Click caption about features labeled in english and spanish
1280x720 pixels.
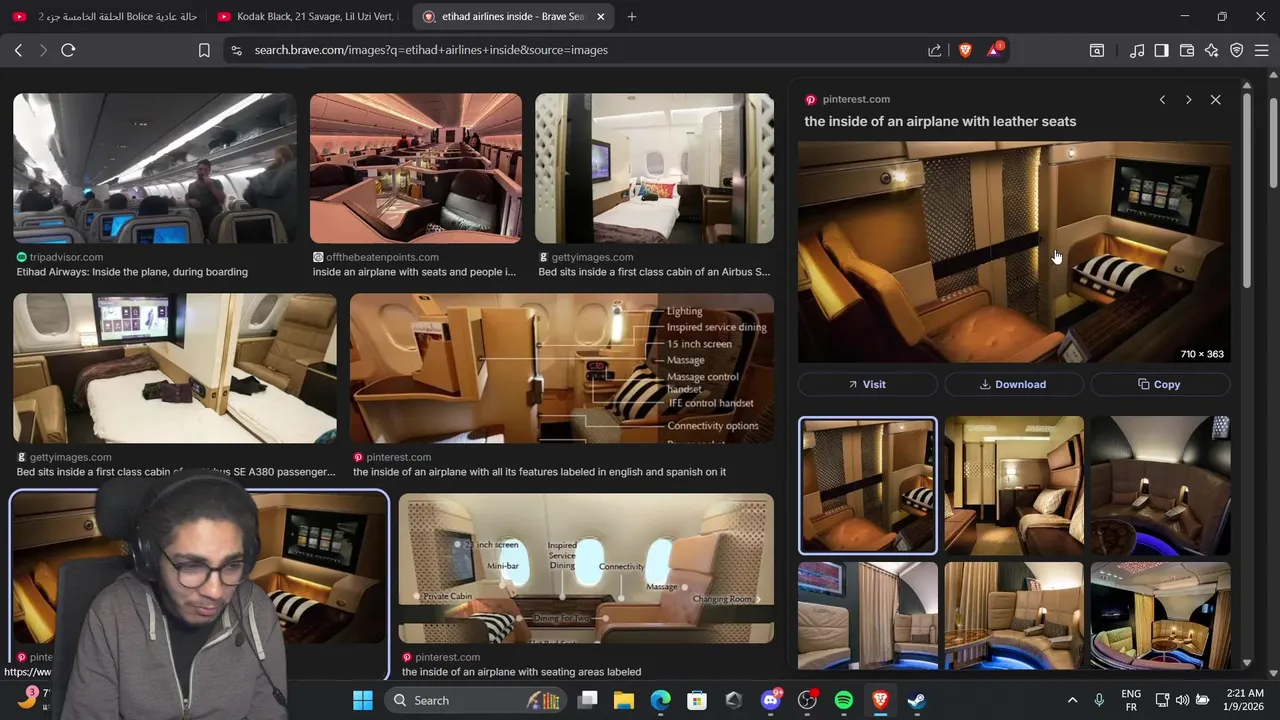tap(539, 472)
